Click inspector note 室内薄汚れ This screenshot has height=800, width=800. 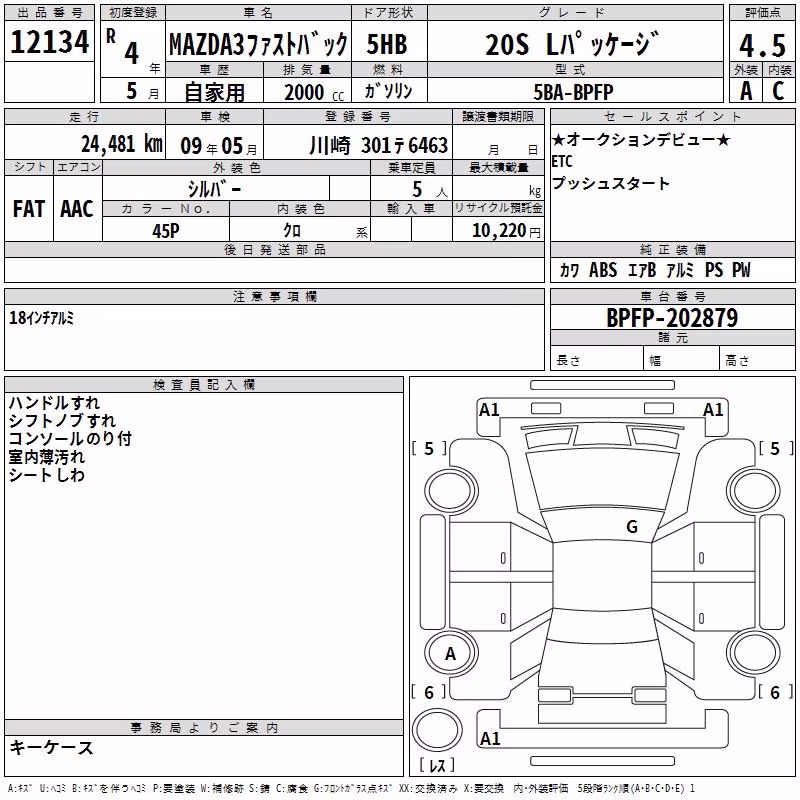click(46, 457)
